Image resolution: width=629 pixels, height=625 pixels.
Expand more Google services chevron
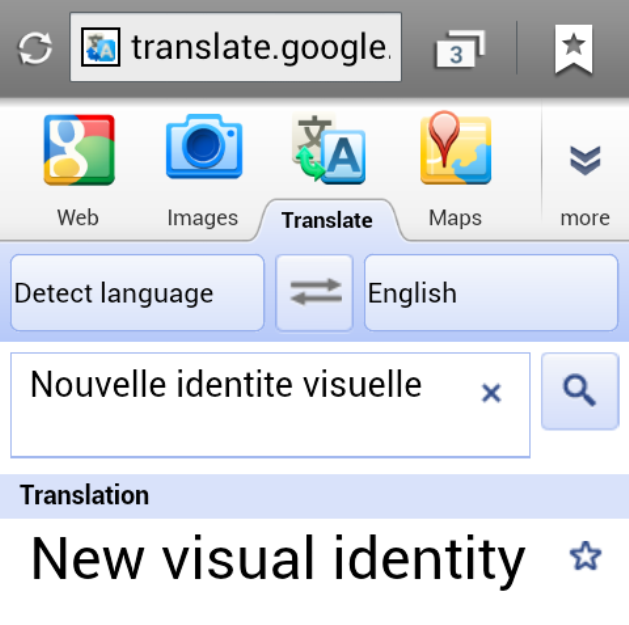click(585, 160)
